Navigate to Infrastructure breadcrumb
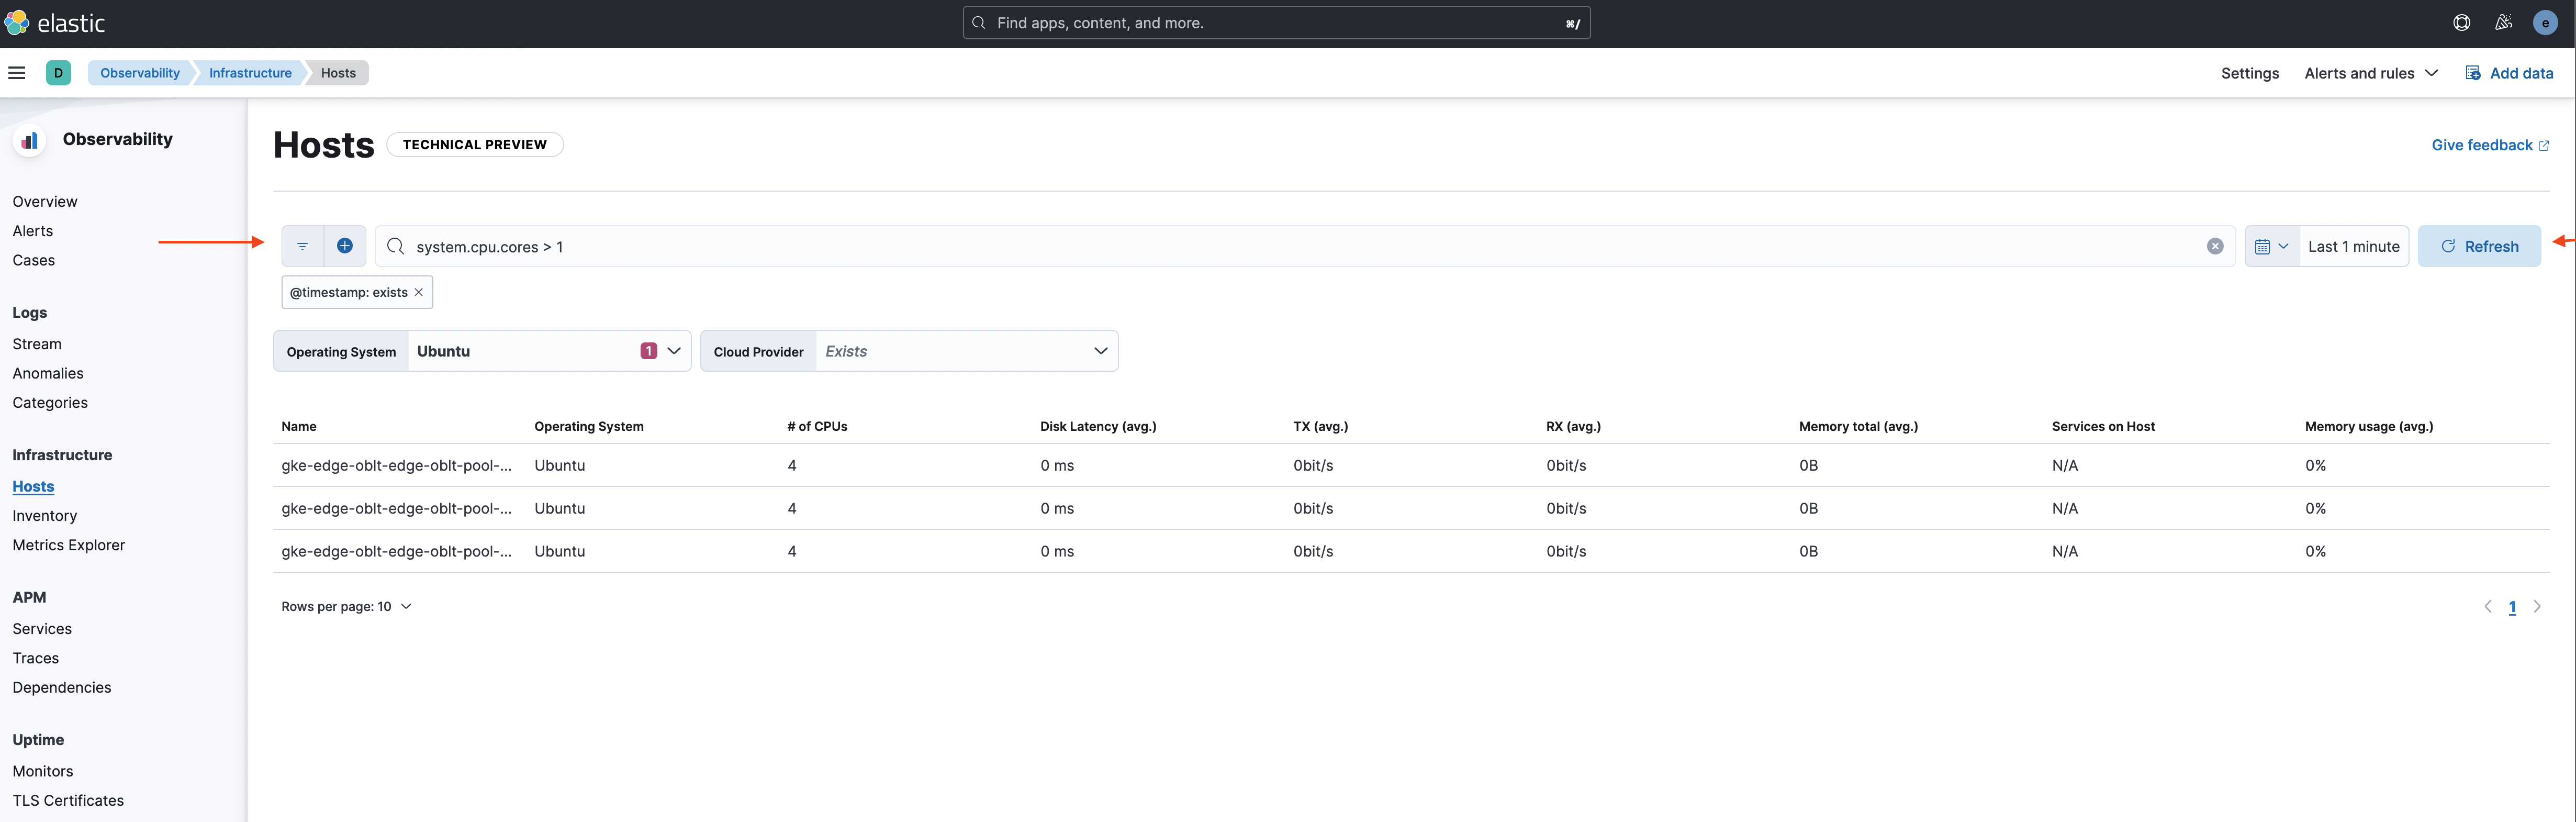Viewport: 2576px width, 822px height. (249, 72)
